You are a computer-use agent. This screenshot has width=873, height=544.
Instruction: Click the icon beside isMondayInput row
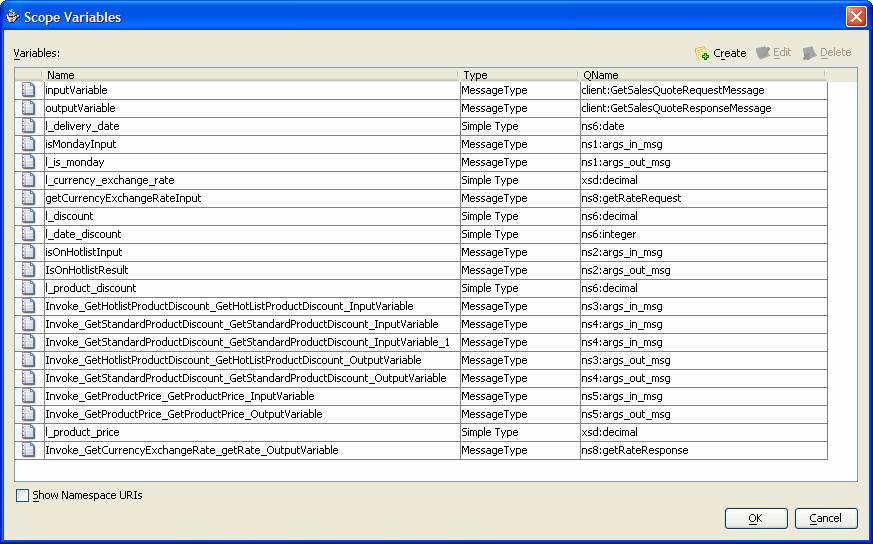click(x=29, y=144)
